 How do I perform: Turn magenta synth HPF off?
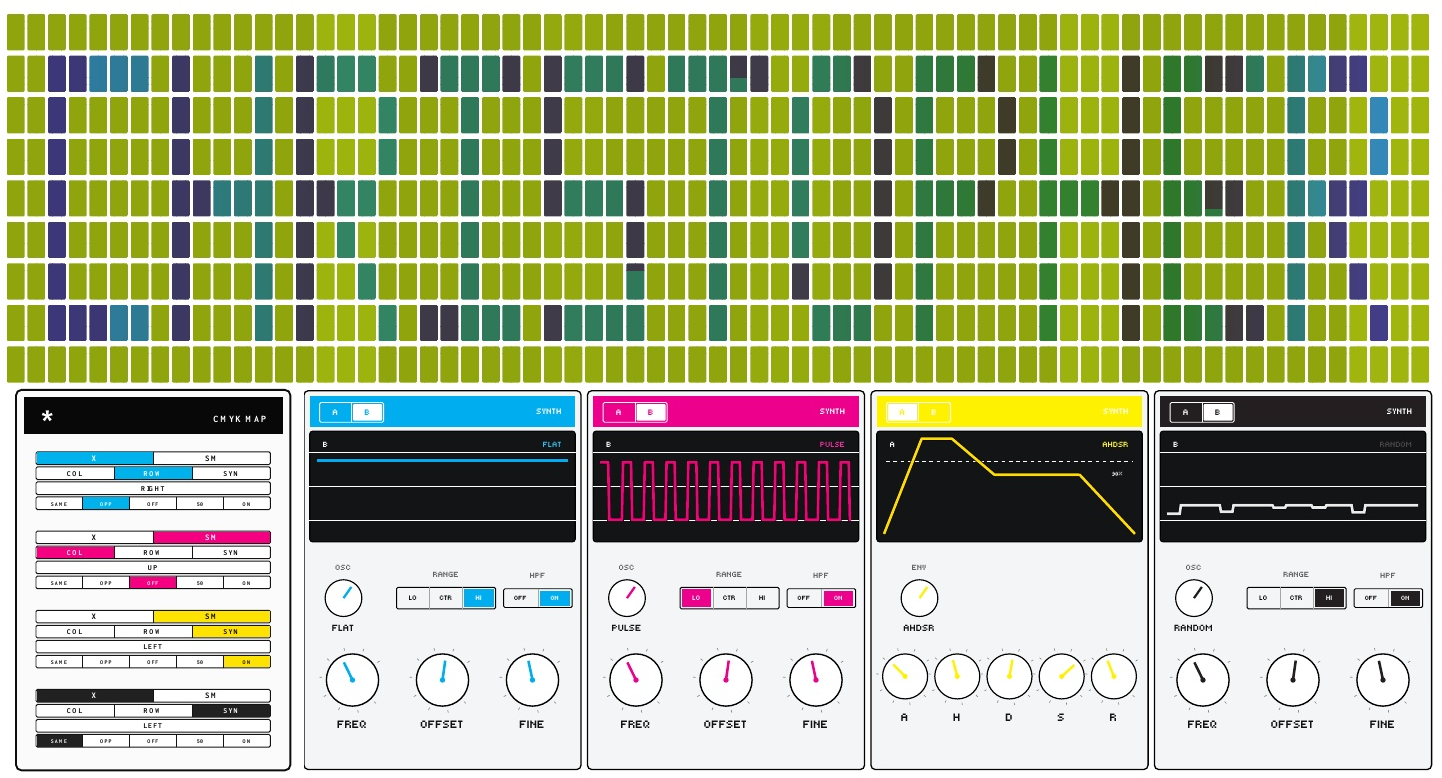(x=804, y=598)
